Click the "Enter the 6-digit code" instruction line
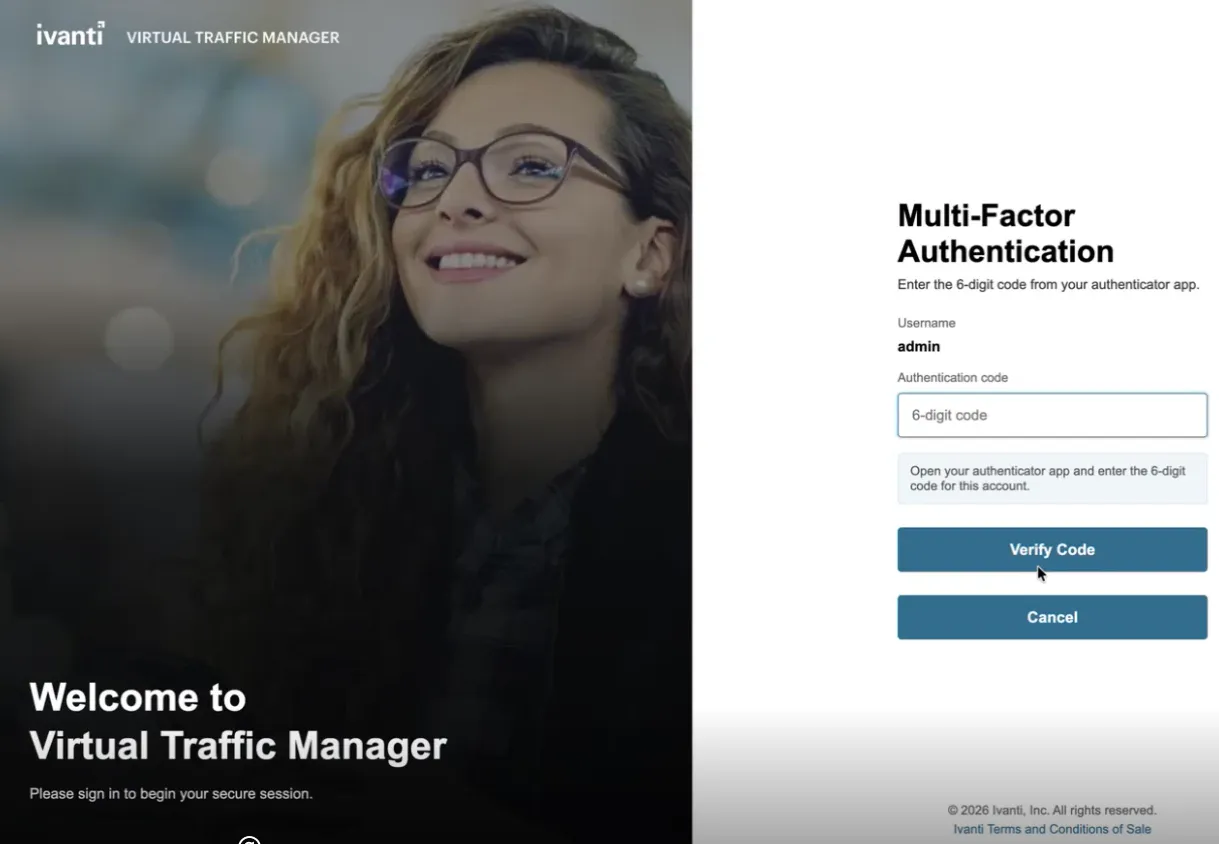This screenshot has width=1219, height=844. 1048,285
